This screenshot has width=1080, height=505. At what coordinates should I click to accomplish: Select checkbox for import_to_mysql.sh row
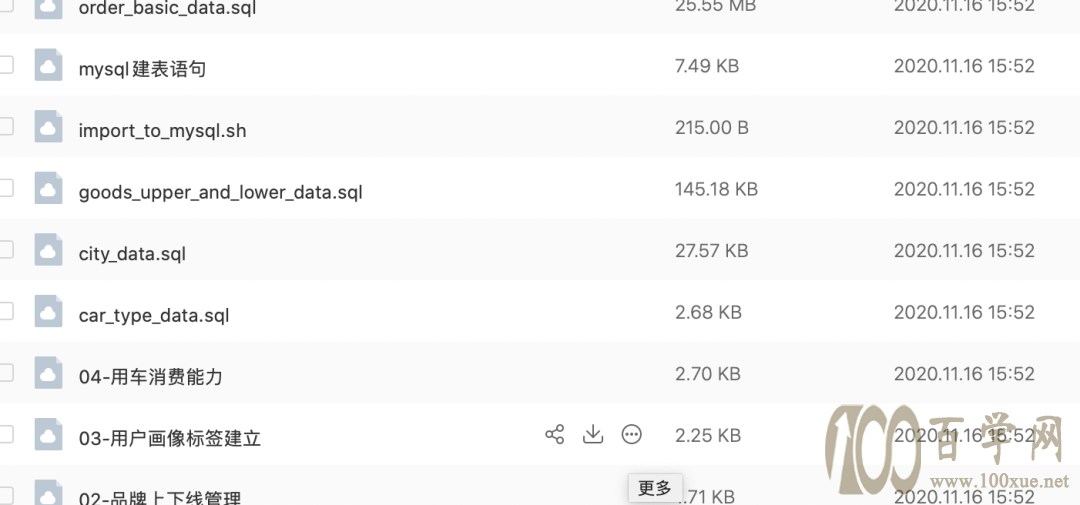6,127
